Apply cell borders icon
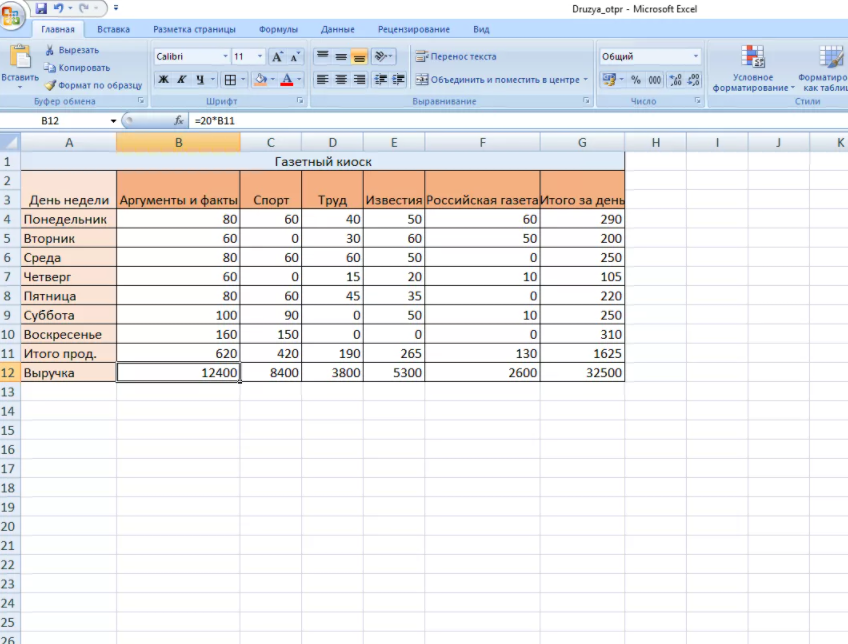The height and width of the screenshot is (644, 848). tap(230, 80)
